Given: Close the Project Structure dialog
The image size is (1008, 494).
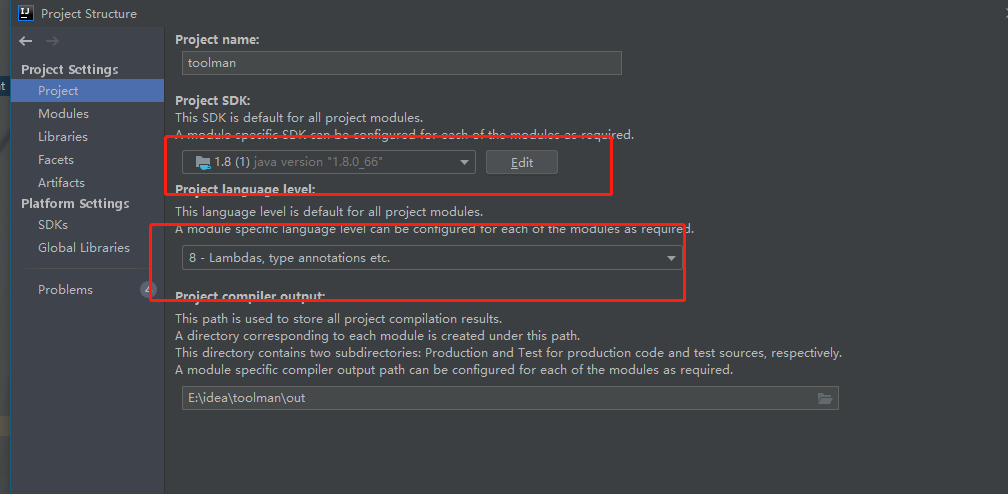Looking at the screenshot, I should point(1005,12).
